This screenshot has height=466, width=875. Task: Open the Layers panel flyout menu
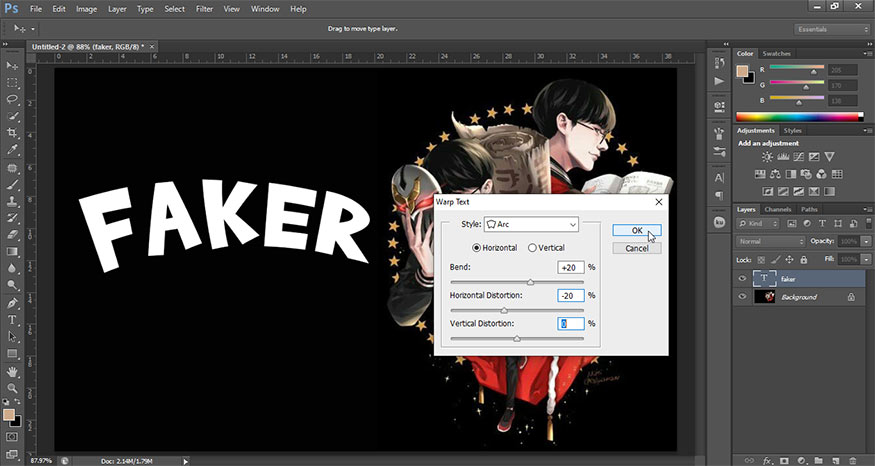point(867,209)
